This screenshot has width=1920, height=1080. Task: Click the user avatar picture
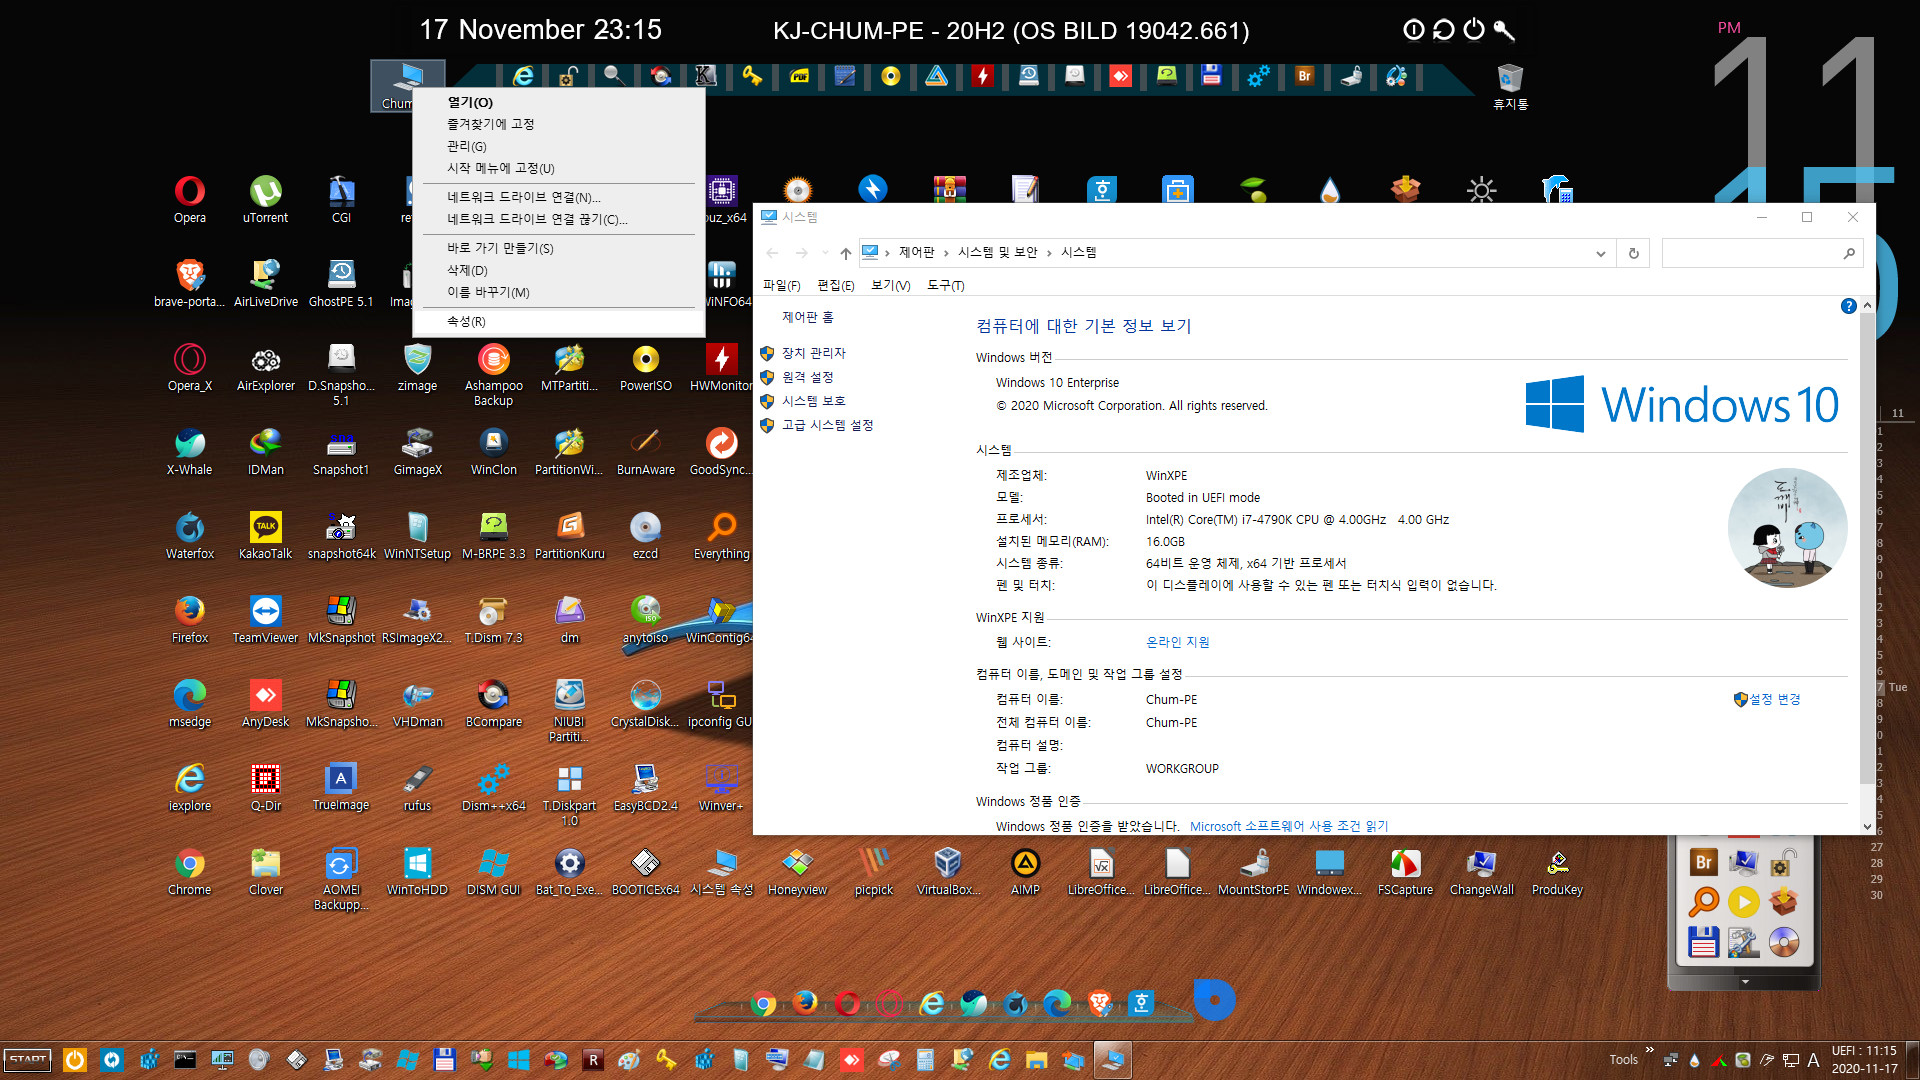pyautogui.click(x=1787, y=528)
